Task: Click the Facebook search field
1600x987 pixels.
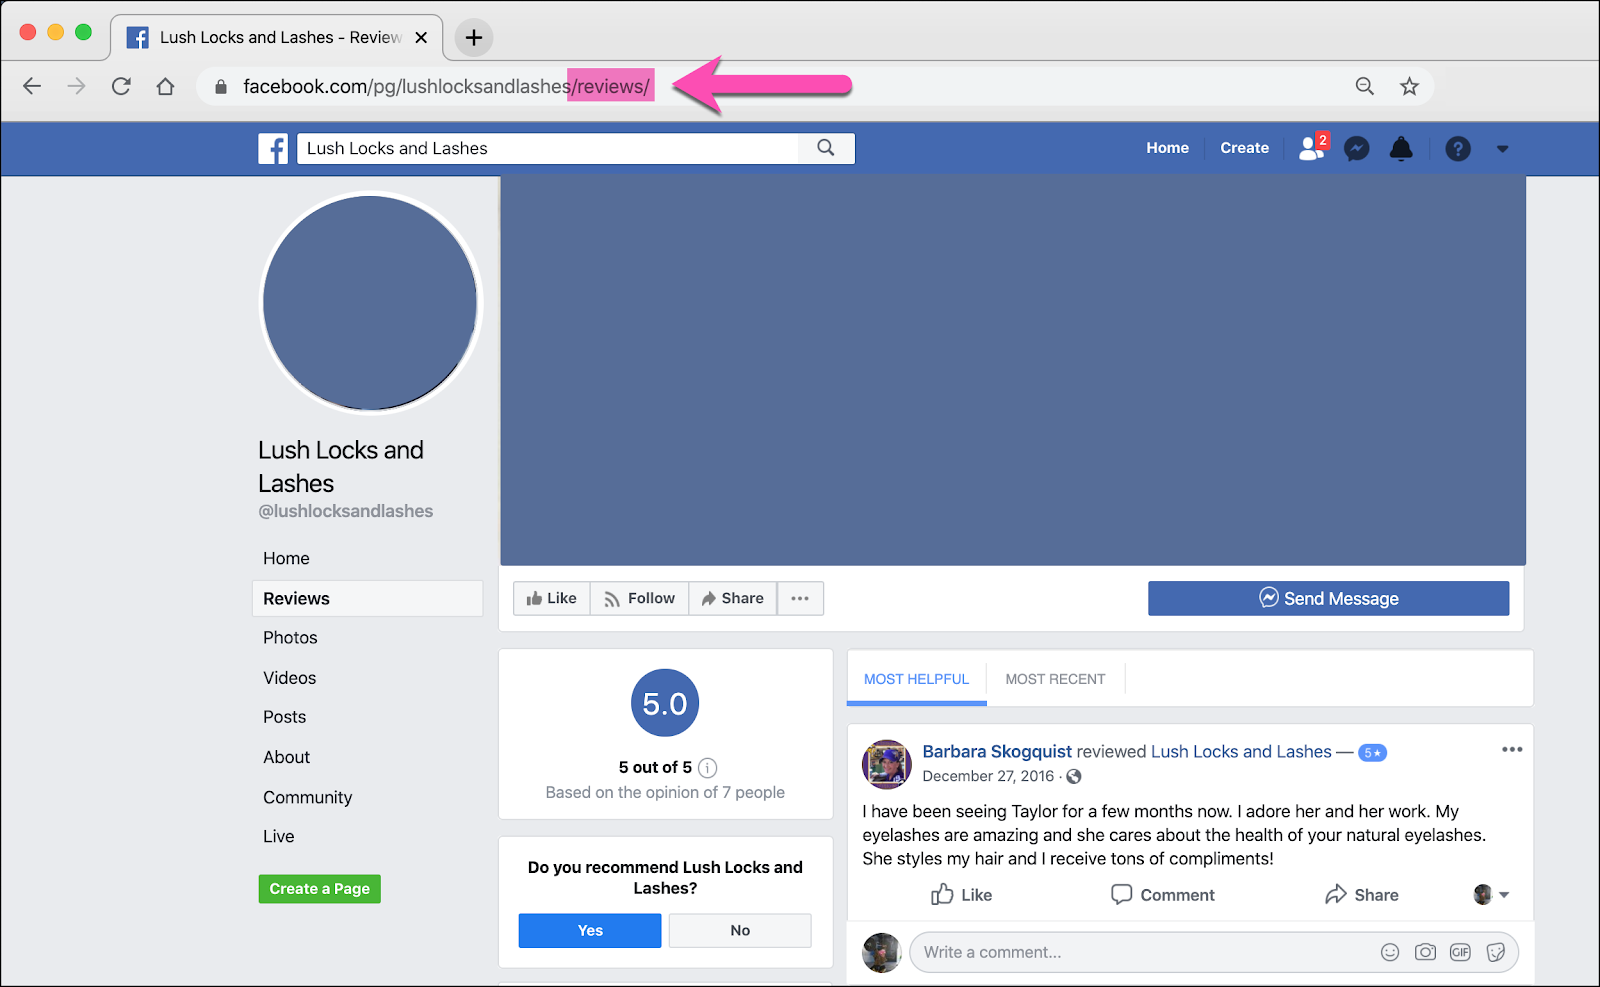Action: pos(548,148)
